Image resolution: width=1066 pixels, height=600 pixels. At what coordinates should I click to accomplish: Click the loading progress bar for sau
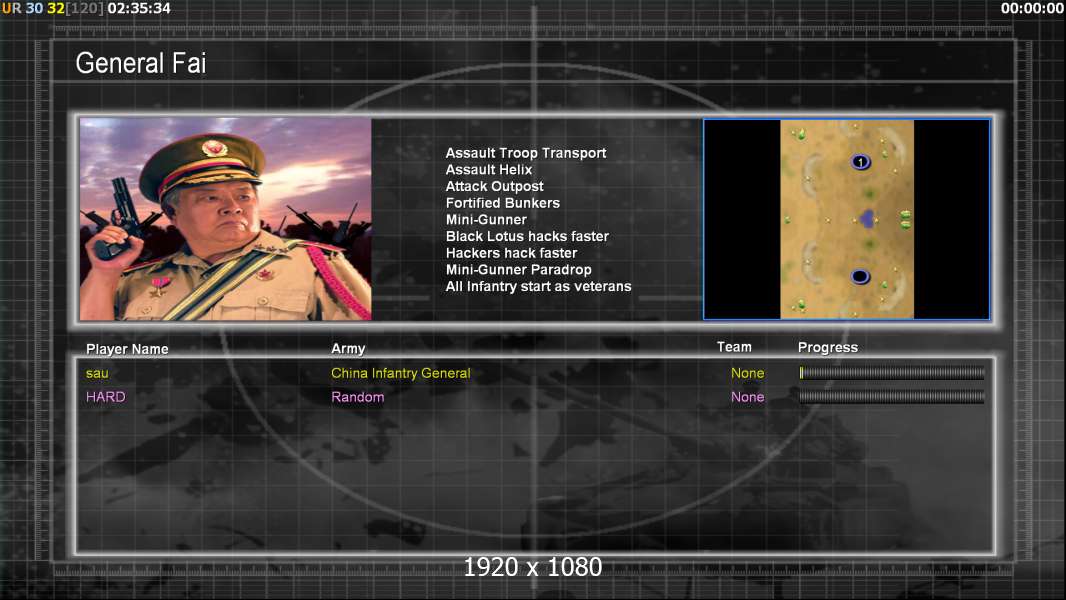point(891,372)
